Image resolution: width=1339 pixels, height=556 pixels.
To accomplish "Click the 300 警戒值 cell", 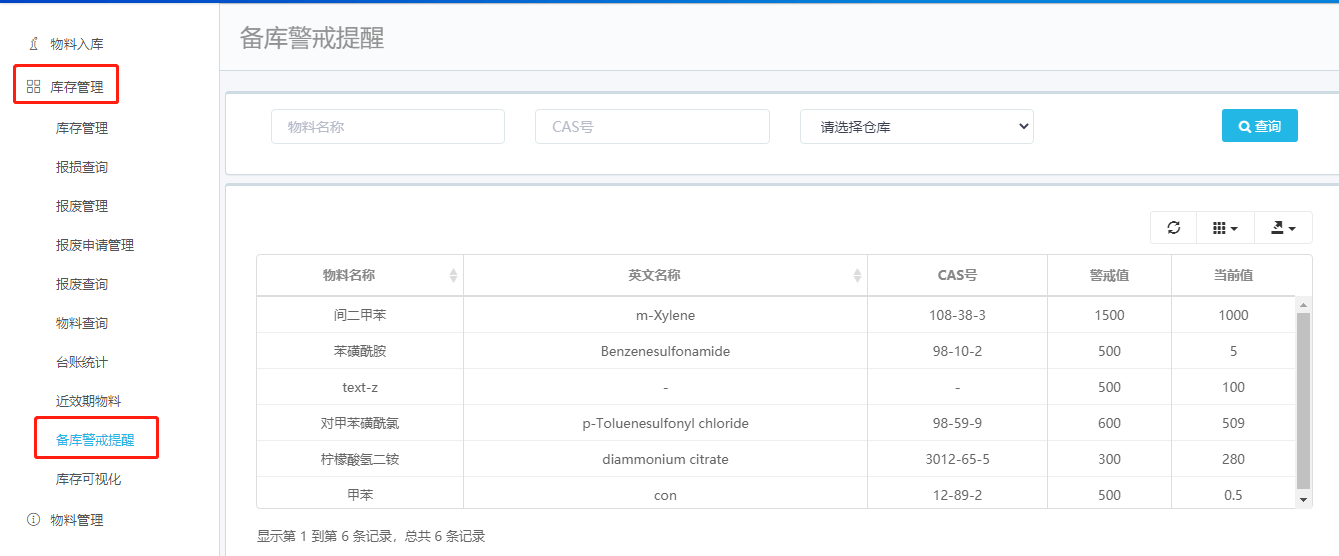I will point(1109,459).
